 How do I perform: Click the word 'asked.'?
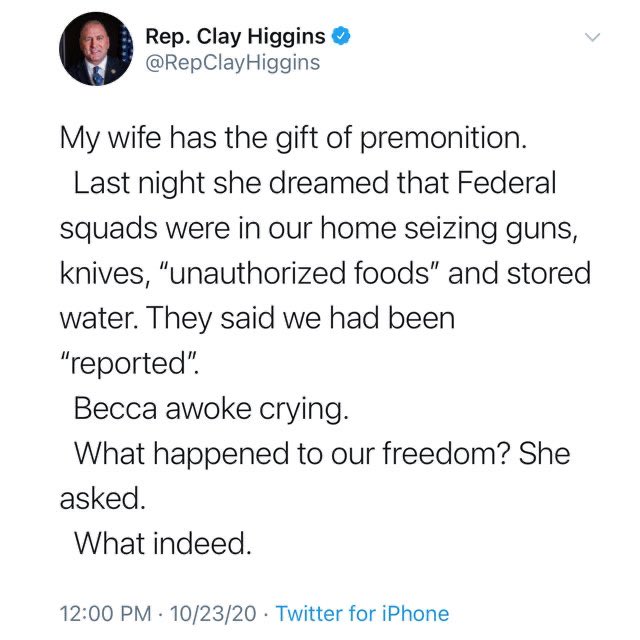point(103,499)
